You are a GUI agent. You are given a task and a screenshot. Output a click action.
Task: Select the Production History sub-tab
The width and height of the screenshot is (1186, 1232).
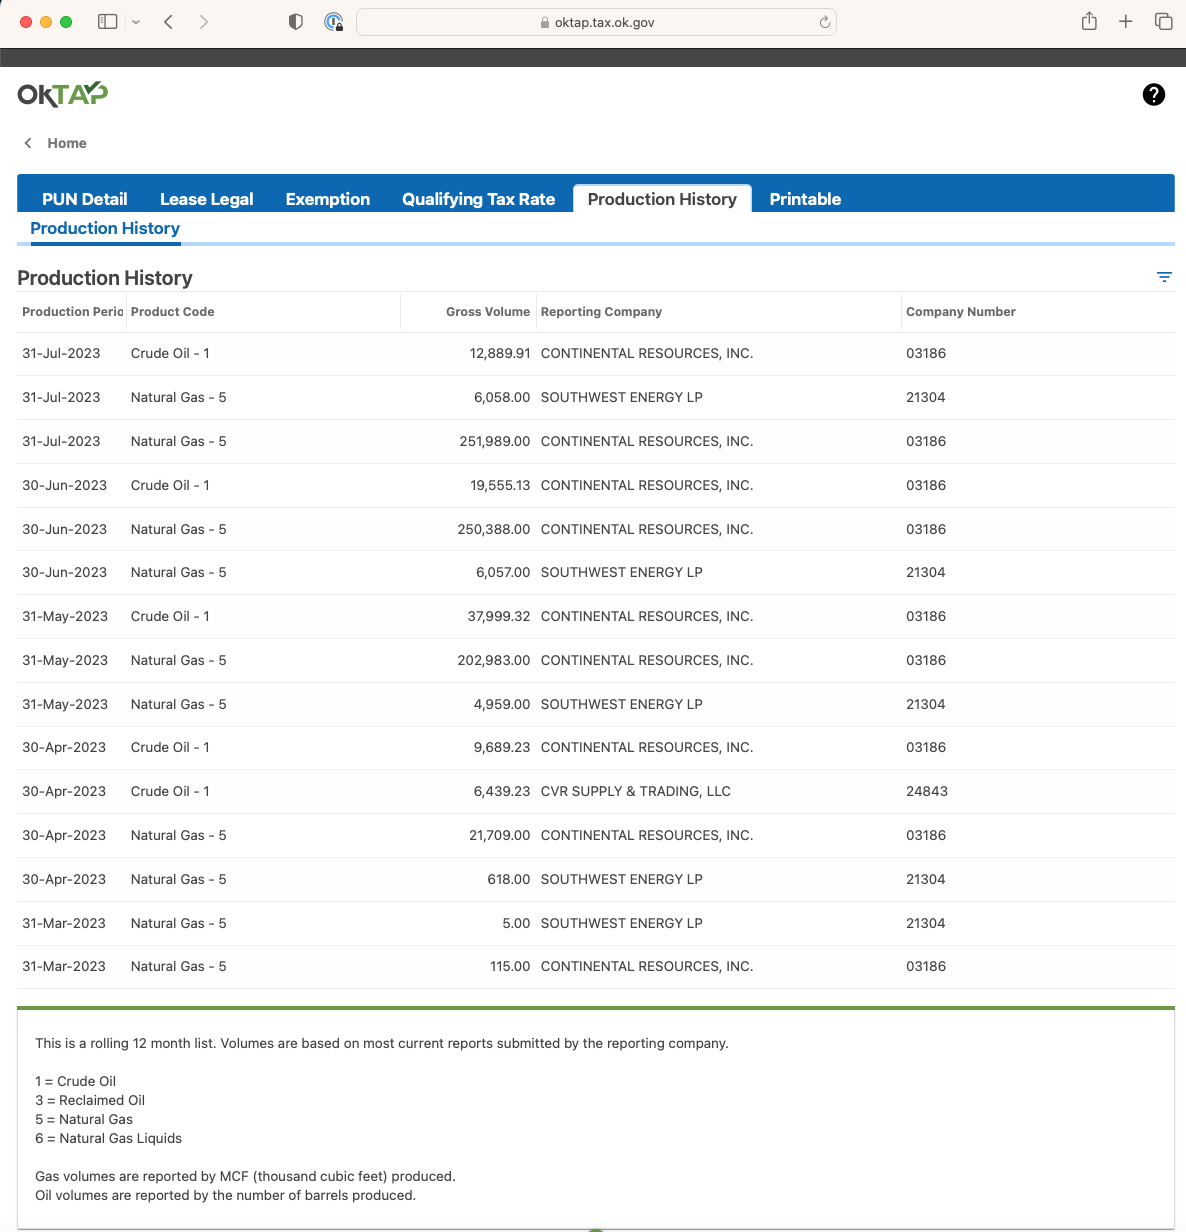click(105, 228)
